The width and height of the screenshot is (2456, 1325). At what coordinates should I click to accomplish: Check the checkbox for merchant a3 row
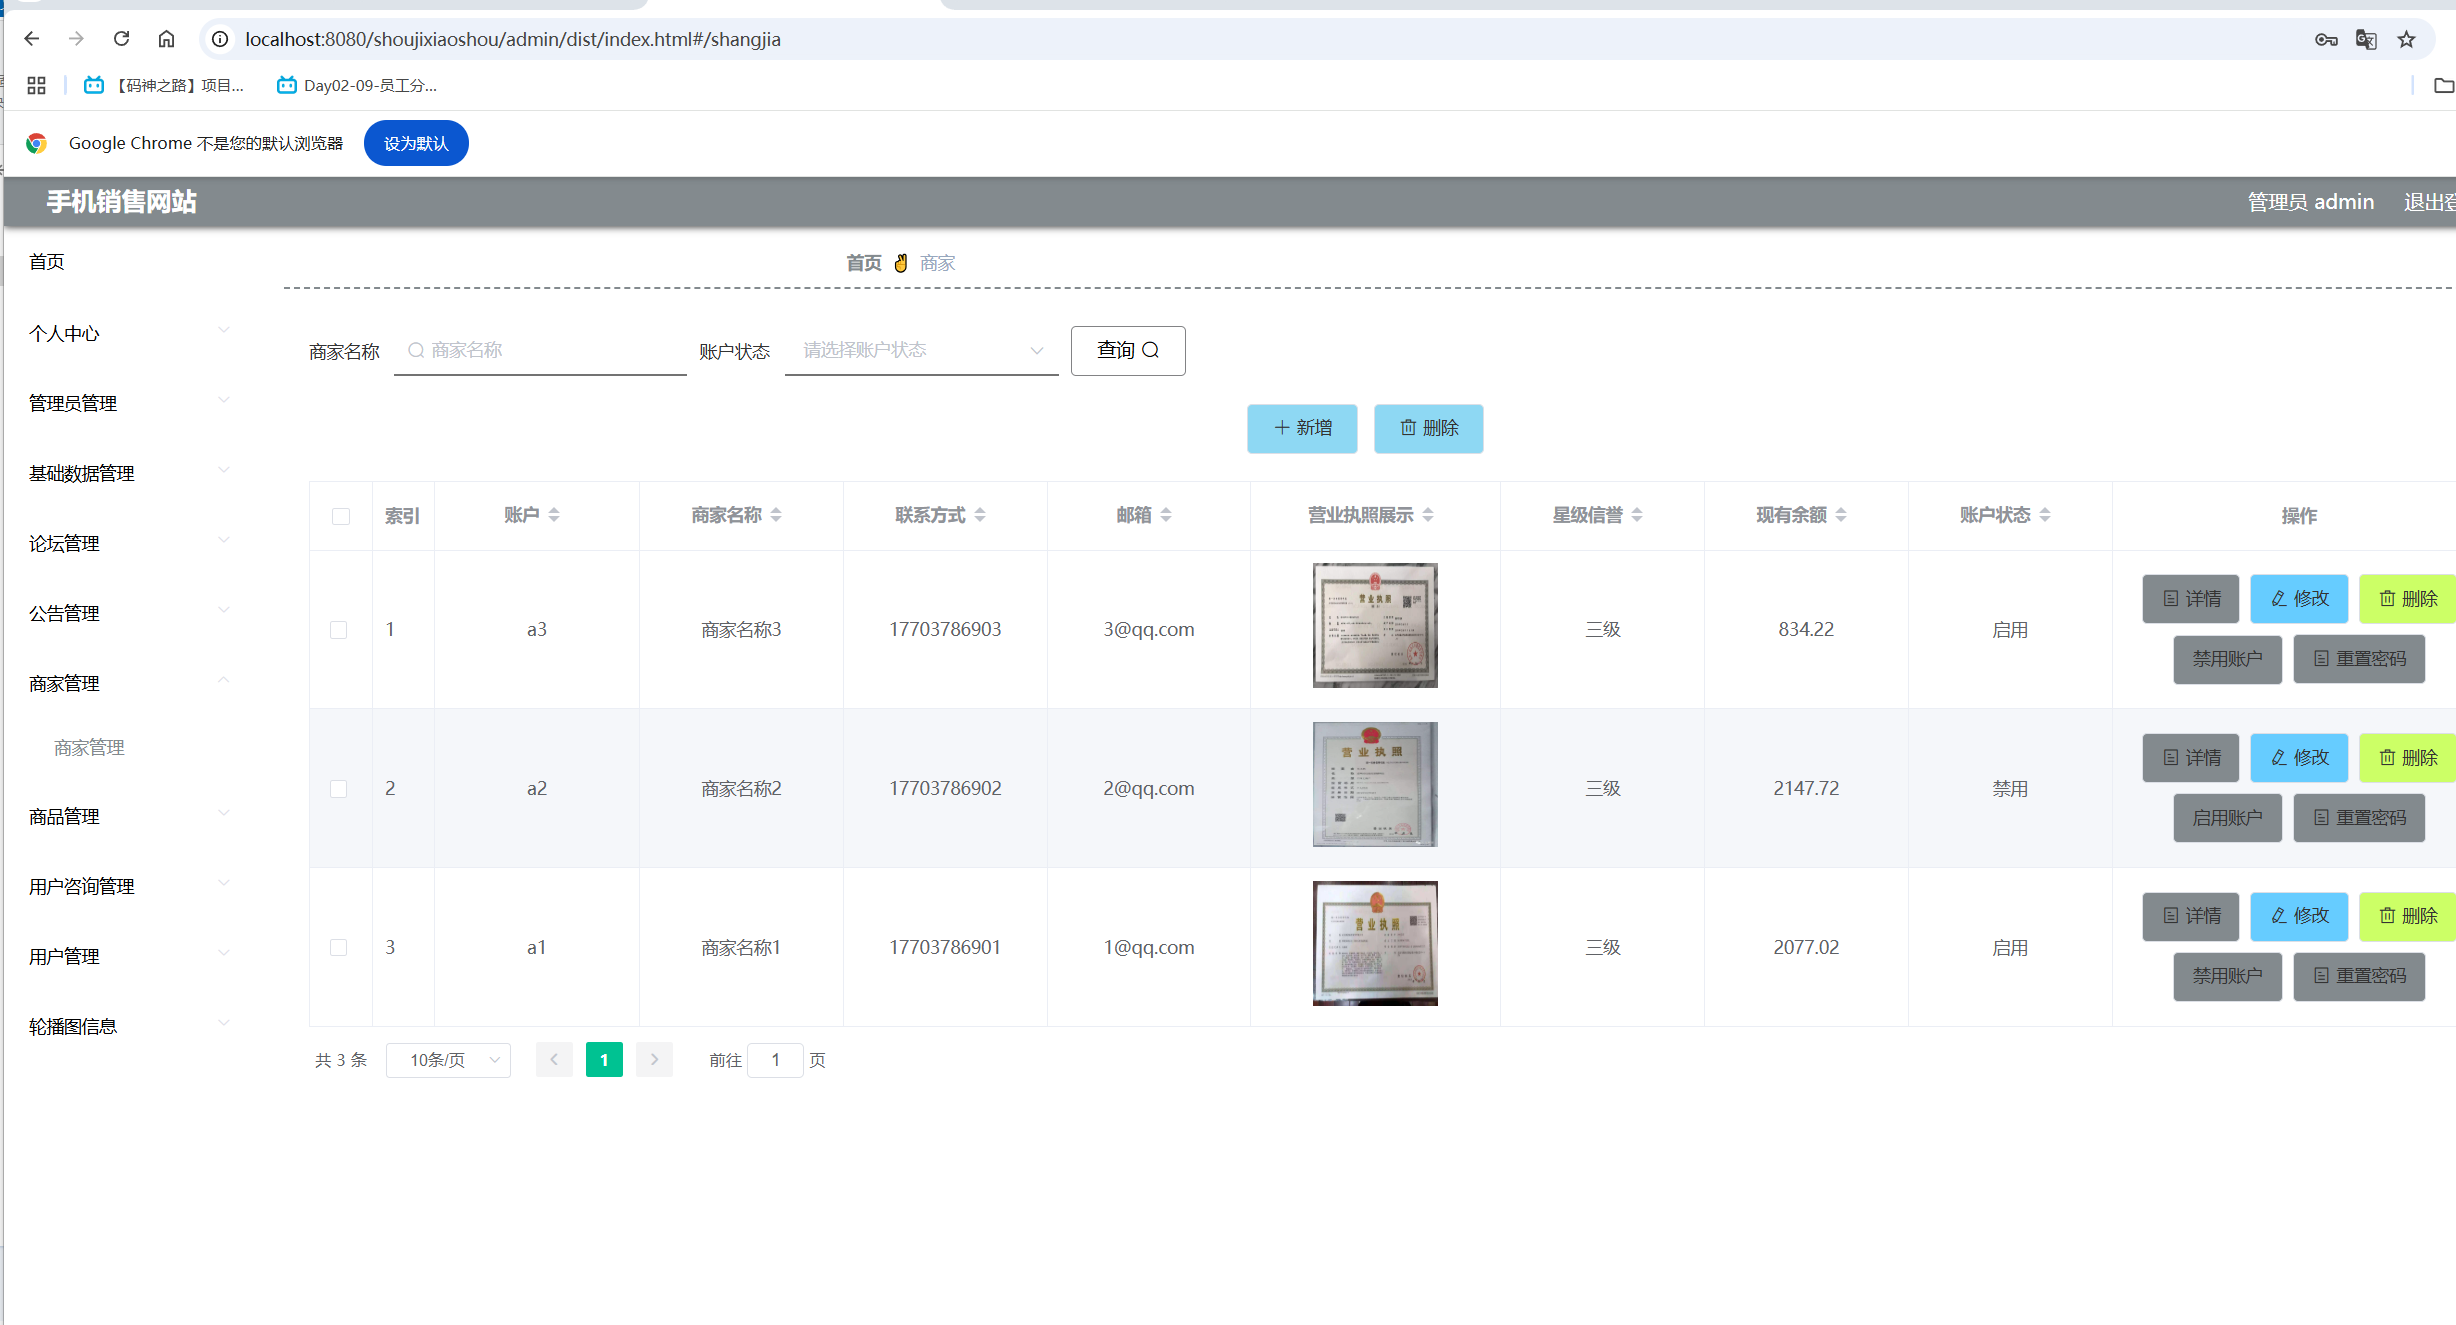(339, 630)
